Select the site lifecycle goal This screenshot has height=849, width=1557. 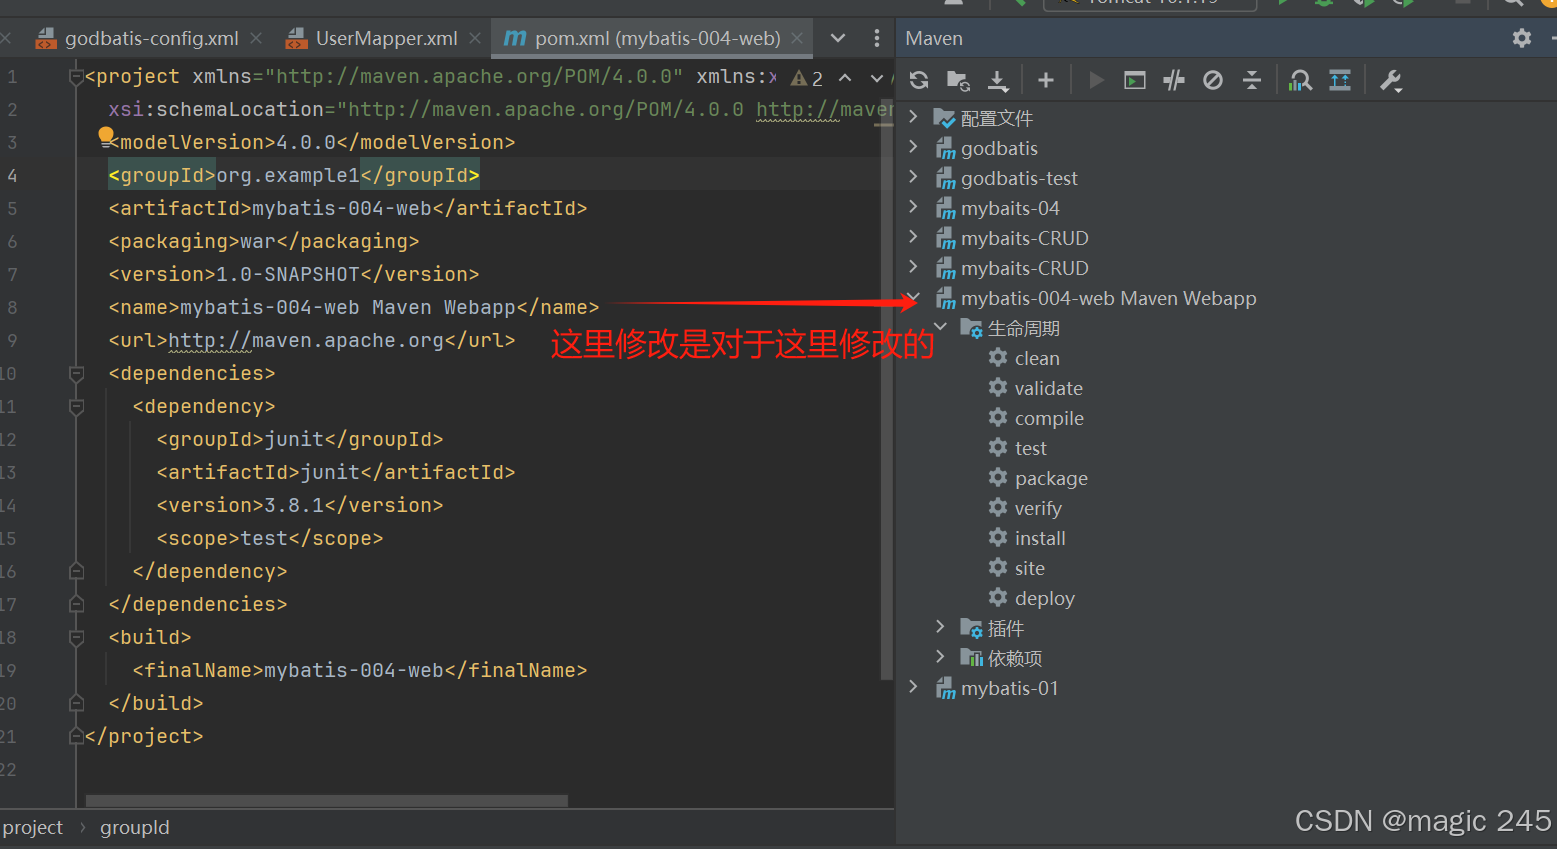[1029, 568]
